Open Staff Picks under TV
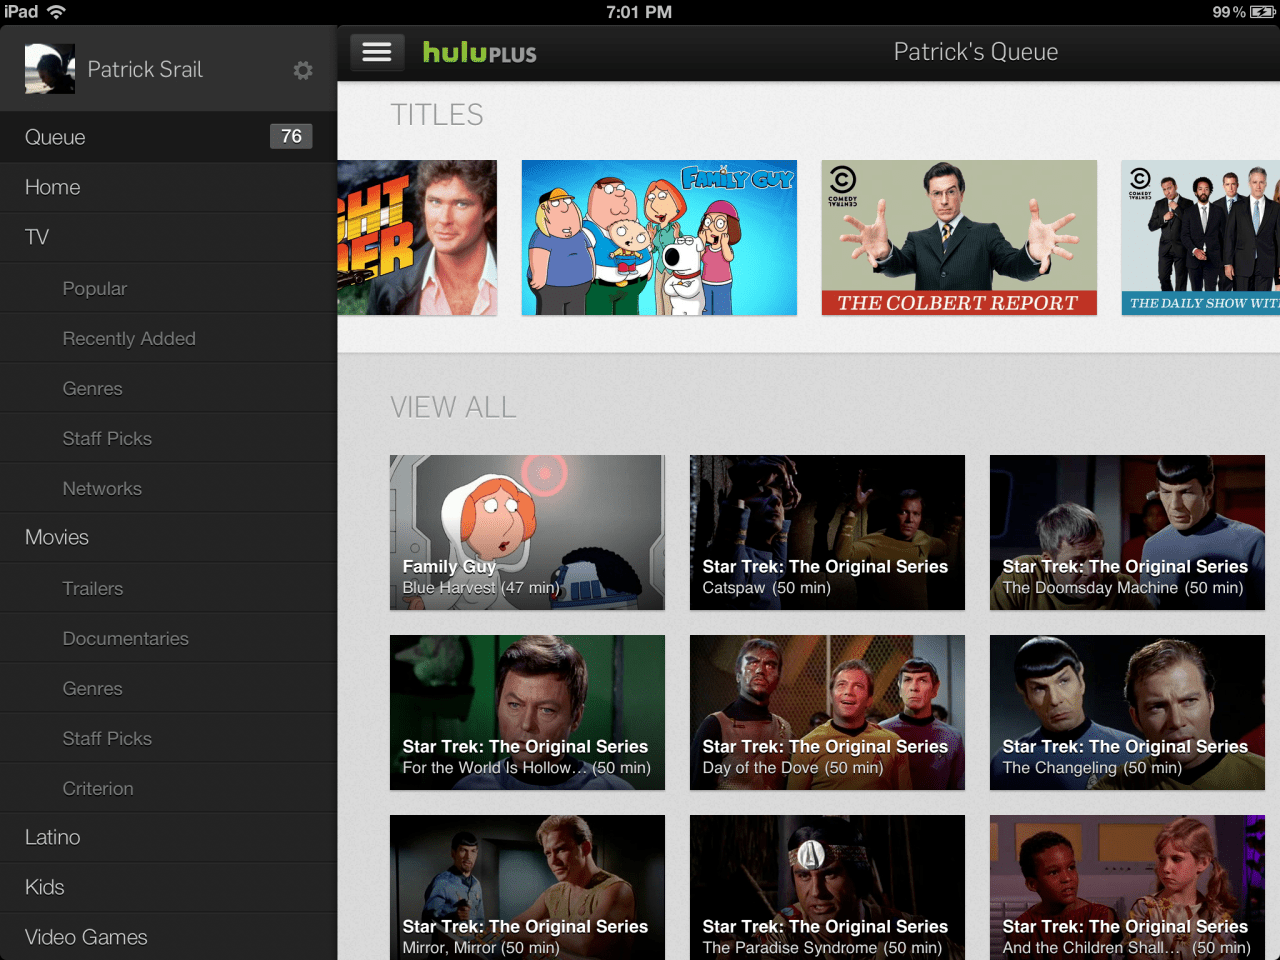This screenshot has width=1280, height=960. pos(107,438)
